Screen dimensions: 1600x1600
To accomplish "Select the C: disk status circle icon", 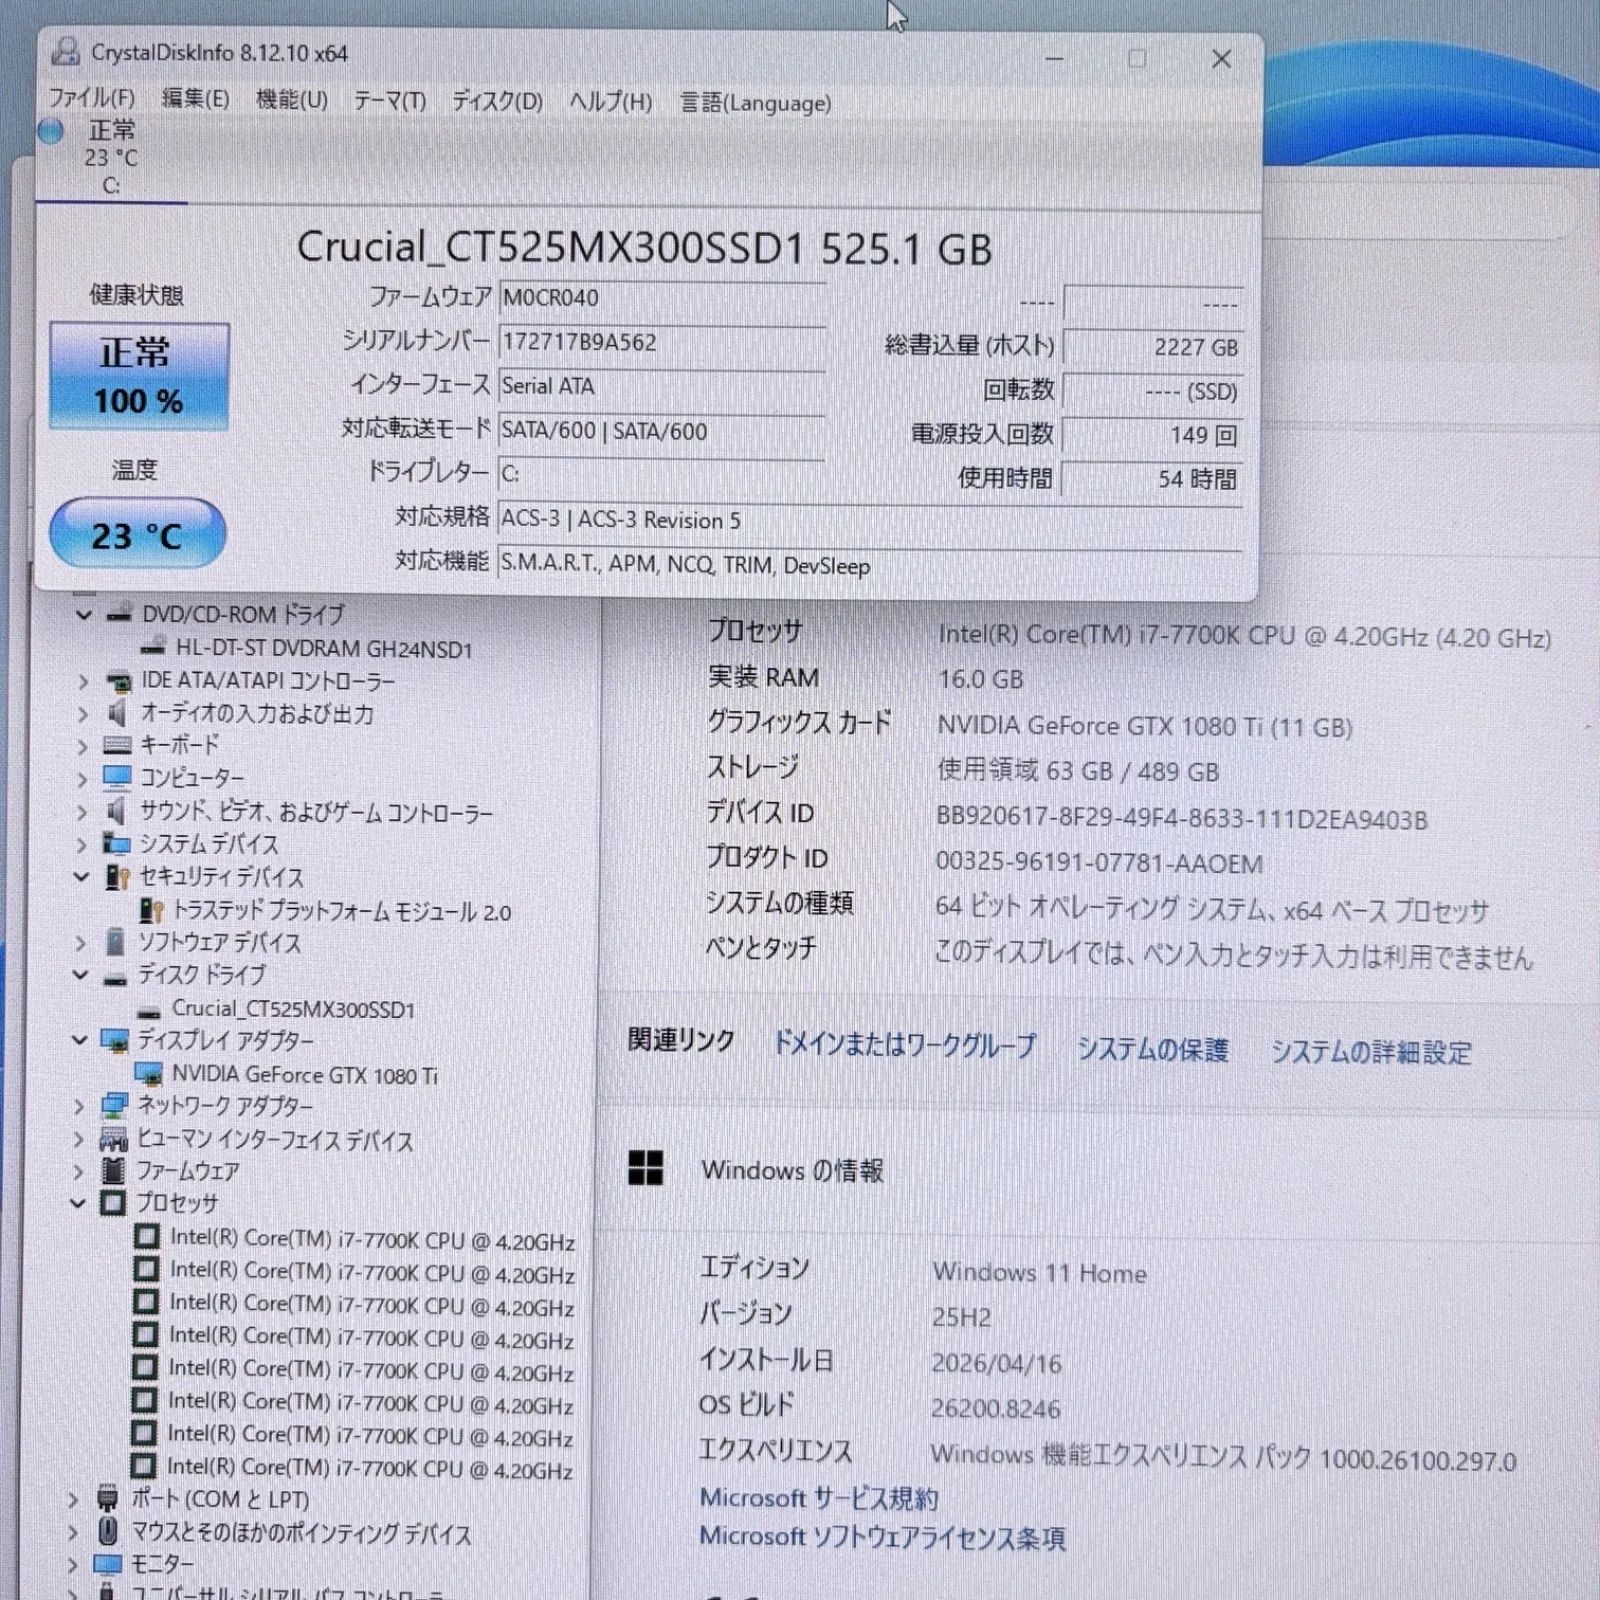I will [51, 131].
